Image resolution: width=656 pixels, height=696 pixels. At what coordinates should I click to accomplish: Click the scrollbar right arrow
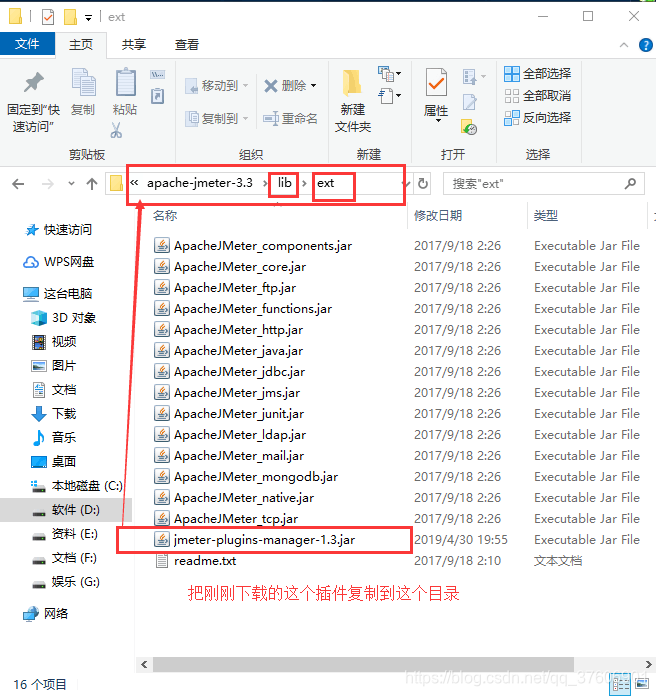(648, 664)
